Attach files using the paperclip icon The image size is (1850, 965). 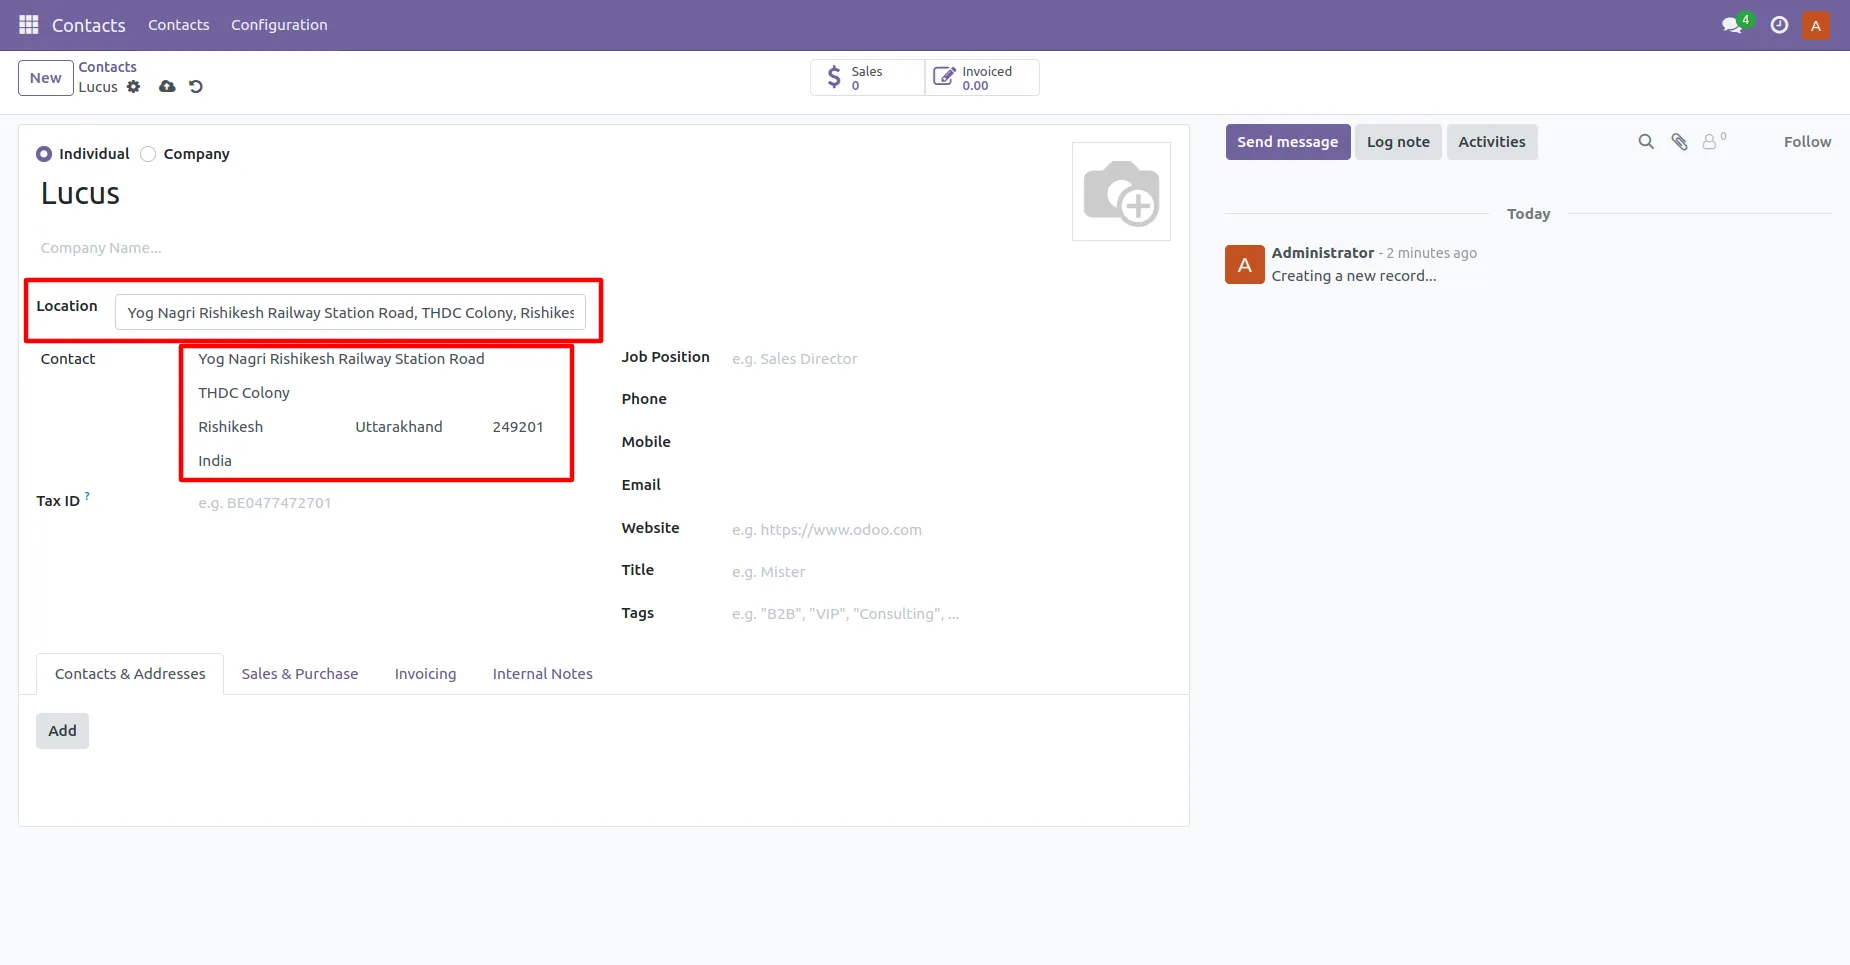point(1680,142)
